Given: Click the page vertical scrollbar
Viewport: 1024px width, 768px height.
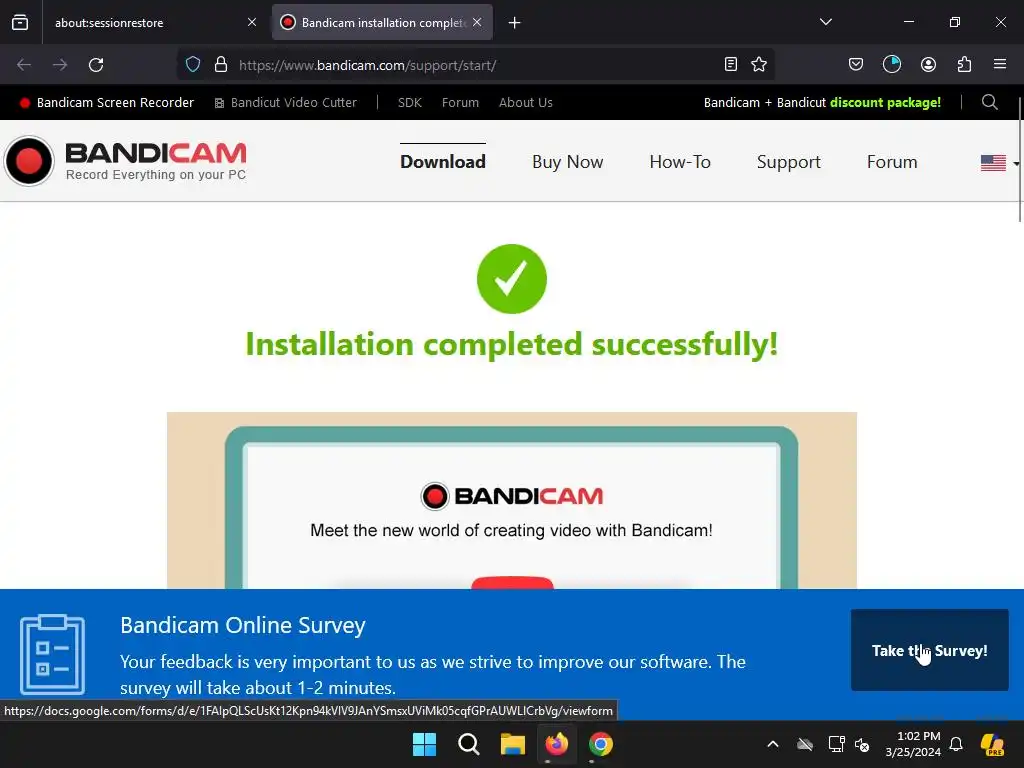Looking at the screenshot, I should 1019,159.
